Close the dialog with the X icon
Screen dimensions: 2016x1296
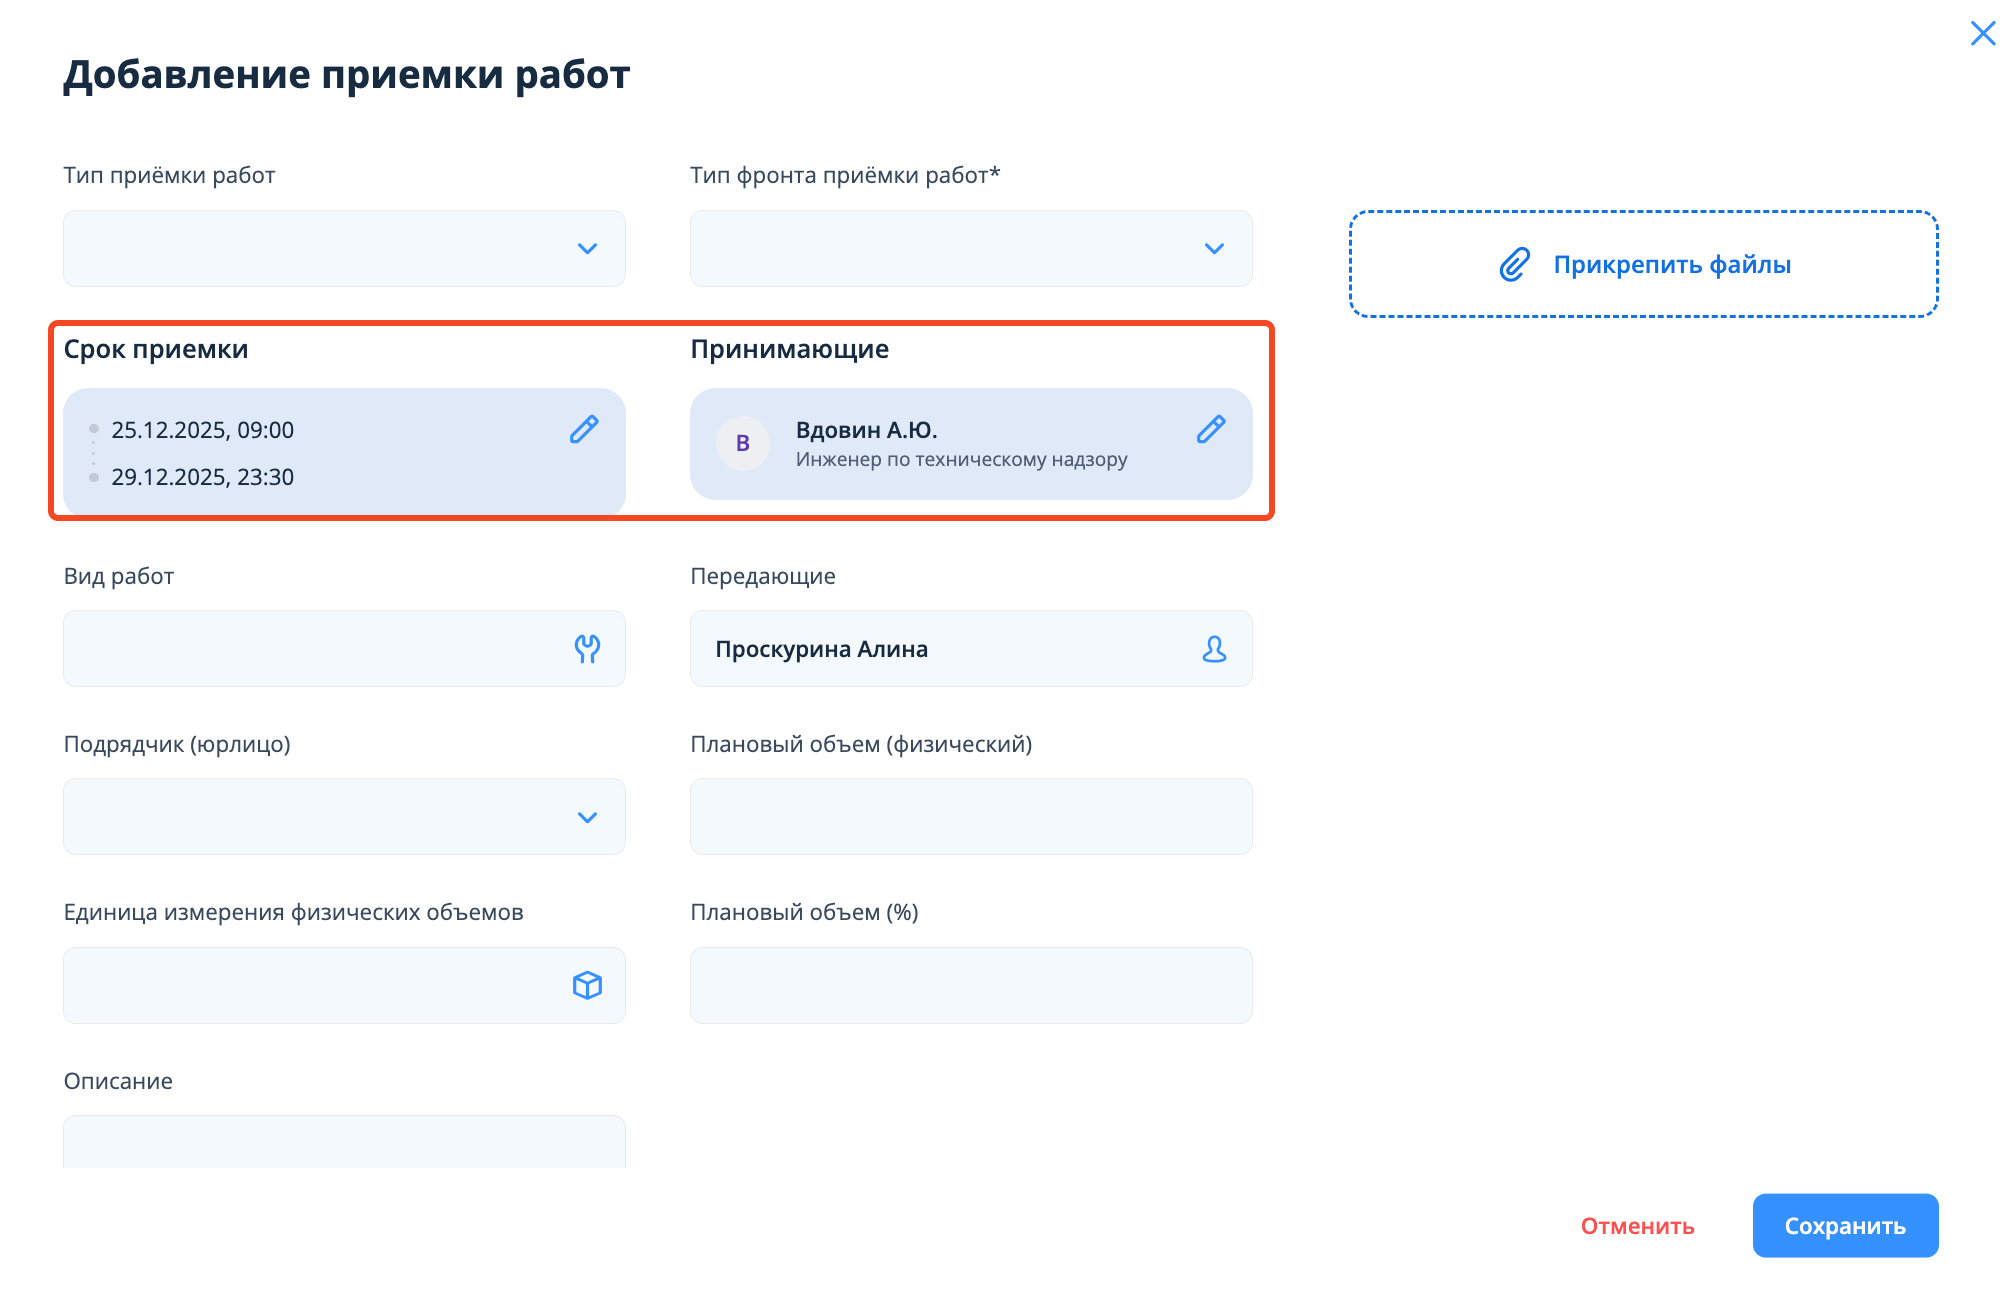tap(1982, 33)
